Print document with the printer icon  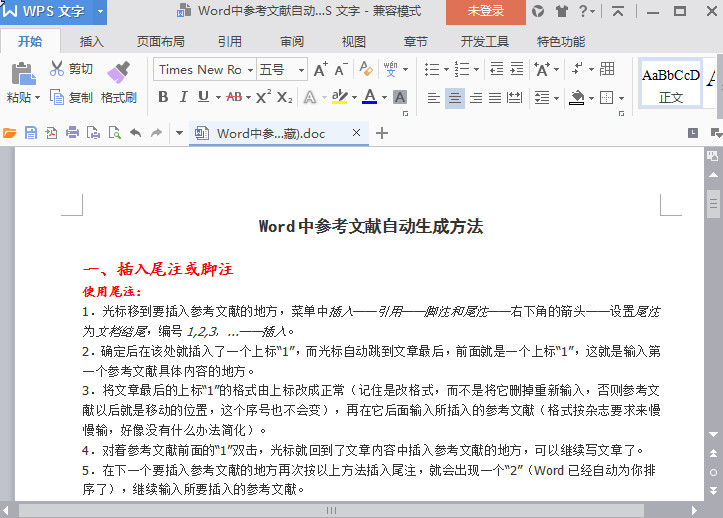pyautogui.click(x=72, y=133)
